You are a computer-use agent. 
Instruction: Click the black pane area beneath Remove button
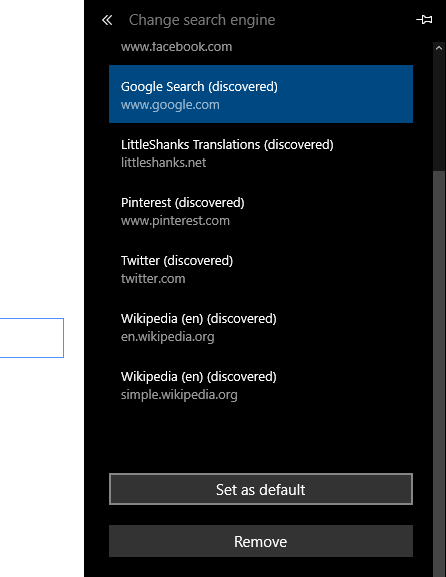(261, 567)
